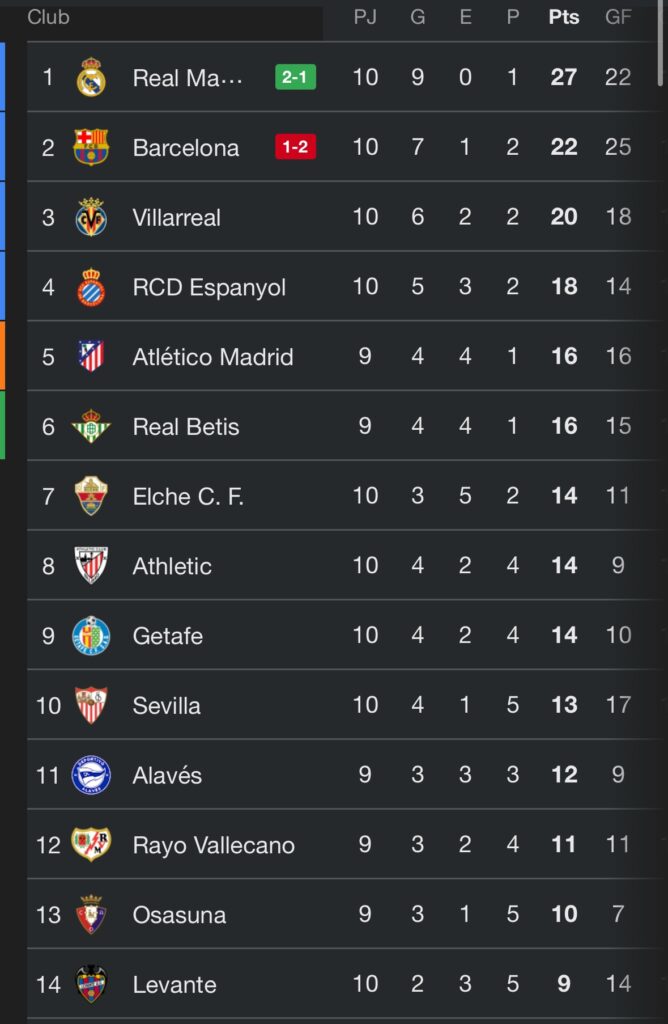Viewport: 668px width, 1024px height.
Task: Click the Sevilla club crest
Action: click(91, 705)
